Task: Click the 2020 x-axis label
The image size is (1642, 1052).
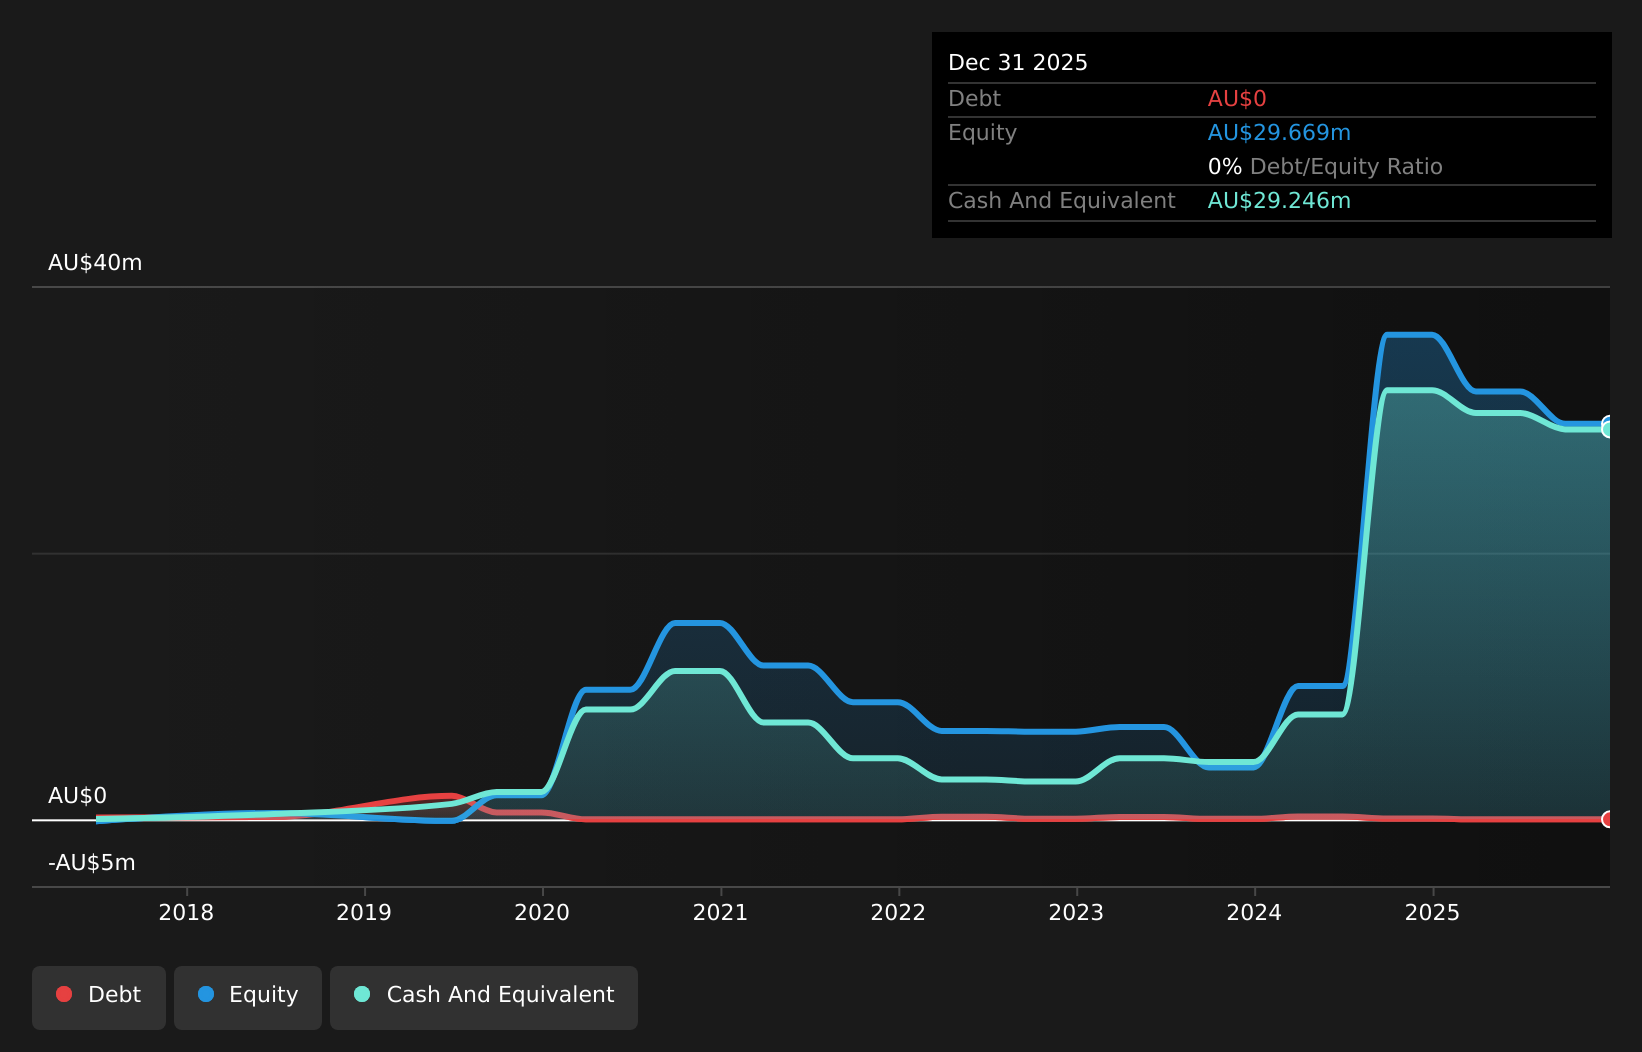Action: 542,912
